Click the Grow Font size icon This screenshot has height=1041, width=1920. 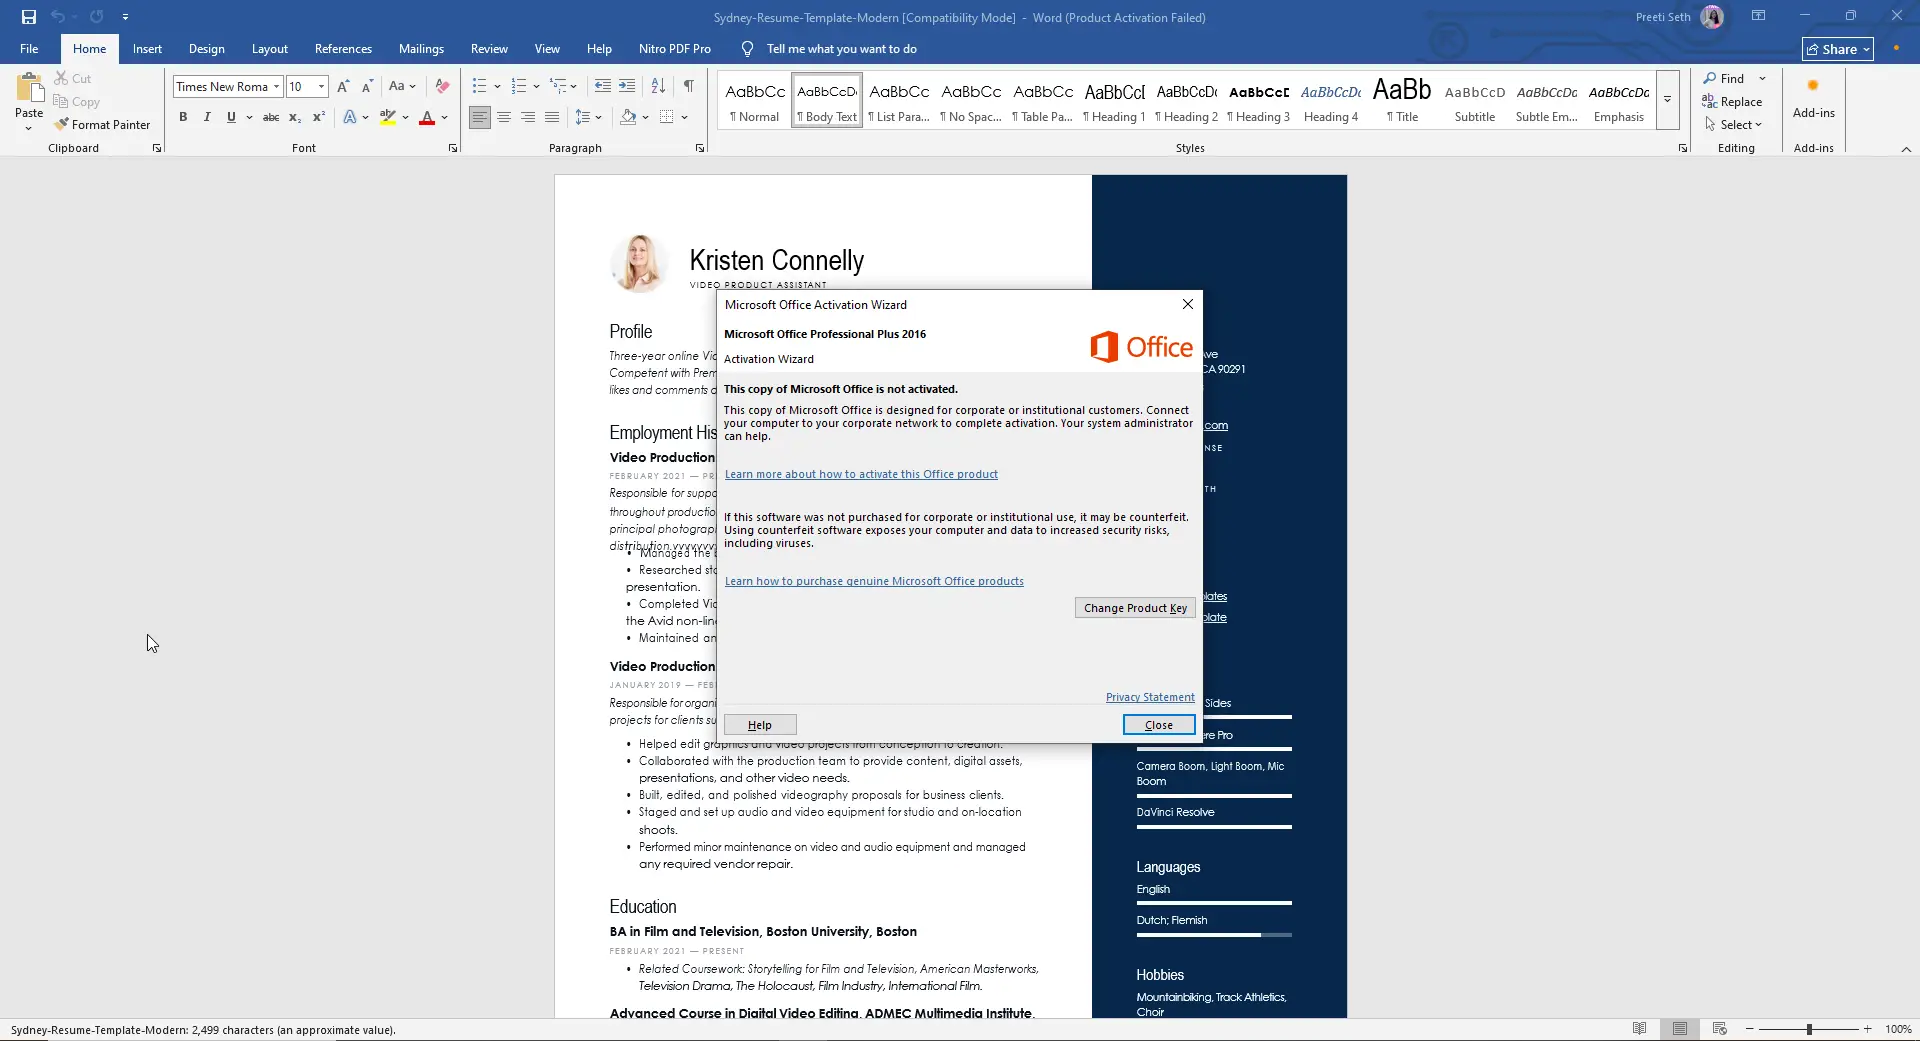coord(343,86)
